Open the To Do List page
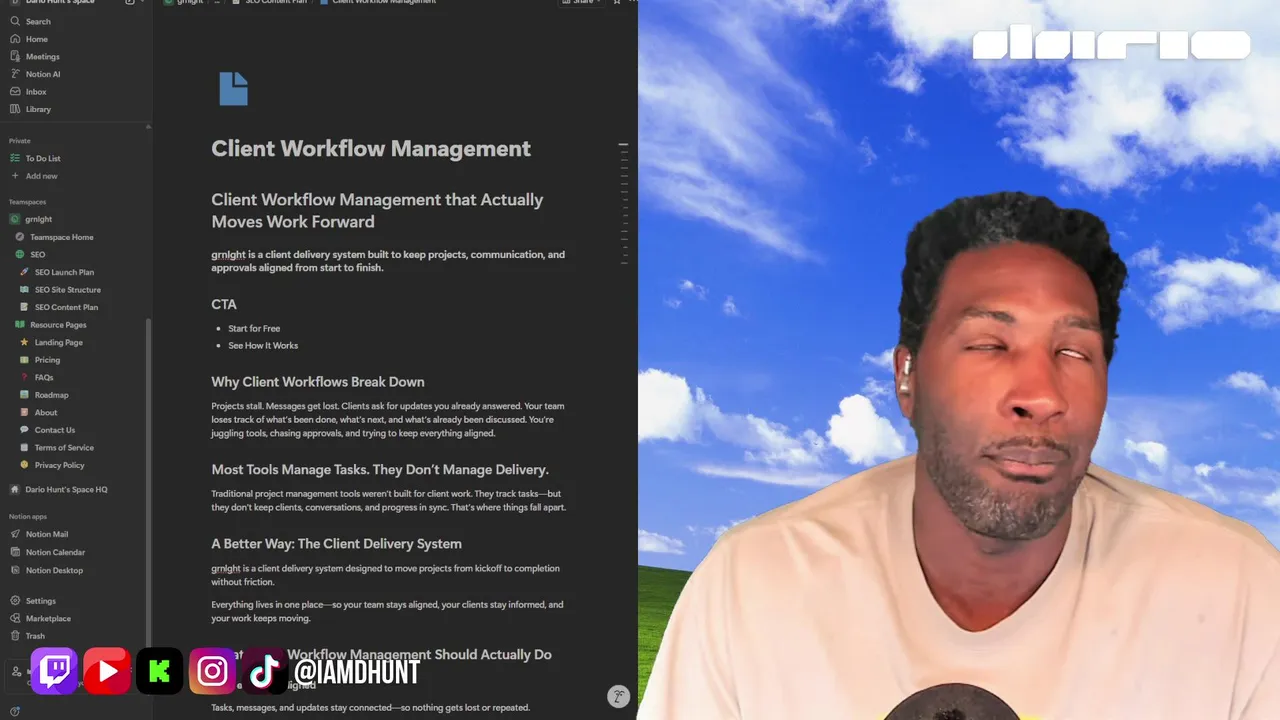The height and width of the screenshot is (720, 1280). pyautogui.click(x=43, y=158)
